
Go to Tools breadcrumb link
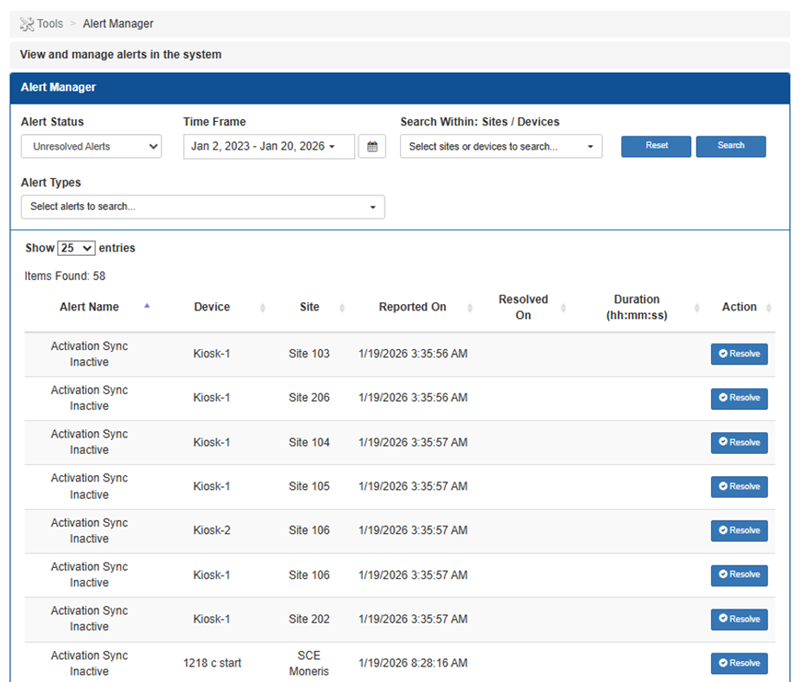tap(49, 24)
